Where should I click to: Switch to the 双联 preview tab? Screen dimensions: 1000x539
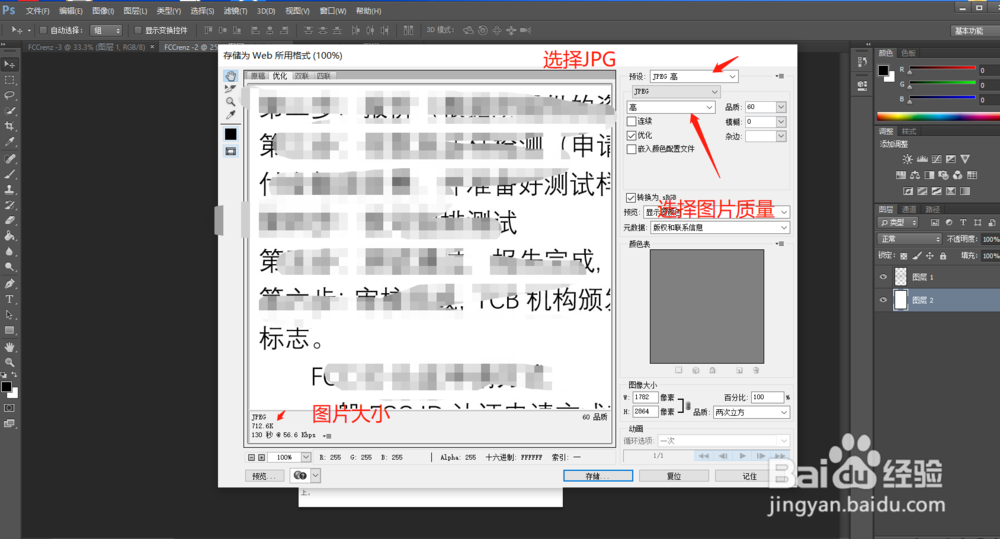point(302,76)
